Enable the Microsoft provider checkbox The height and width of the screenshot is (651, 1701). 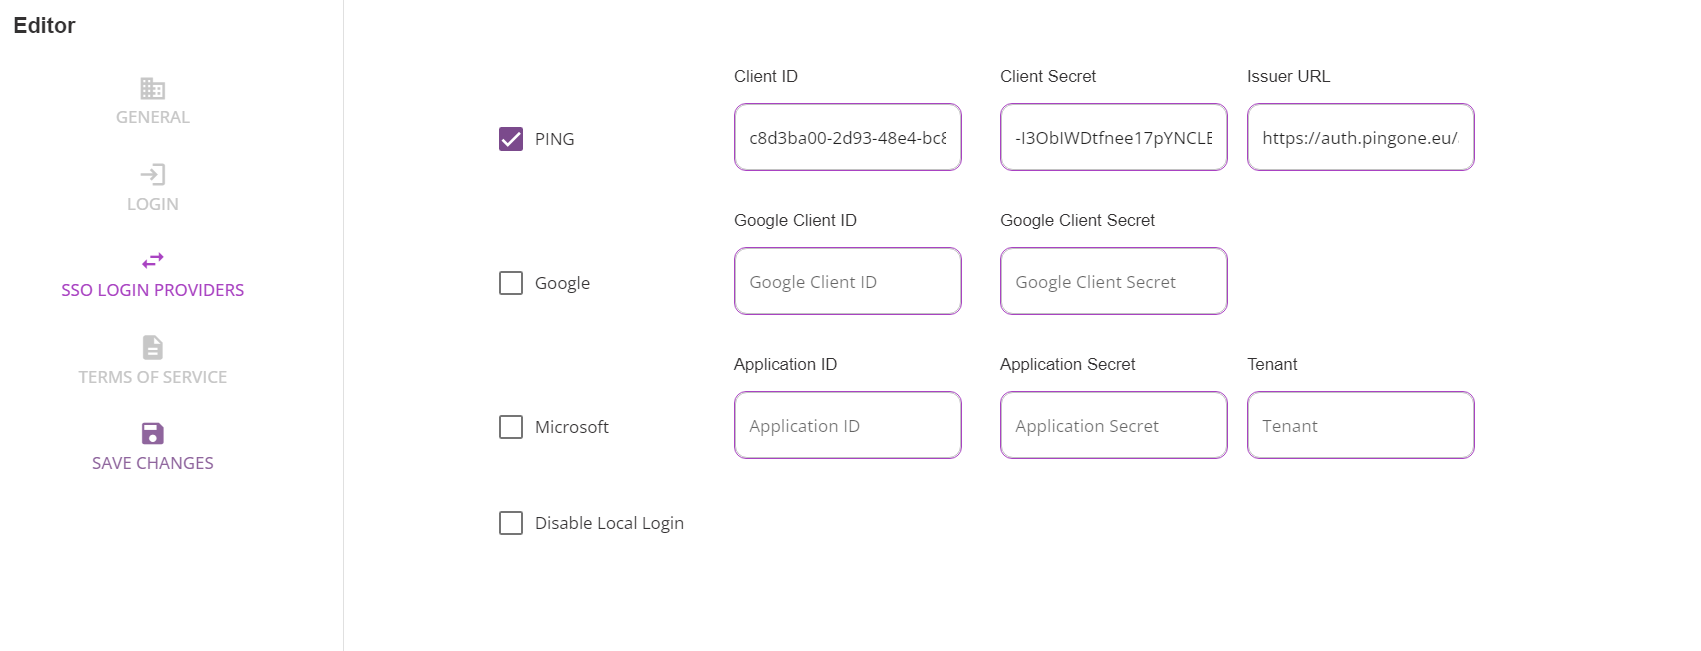point(511,427)
